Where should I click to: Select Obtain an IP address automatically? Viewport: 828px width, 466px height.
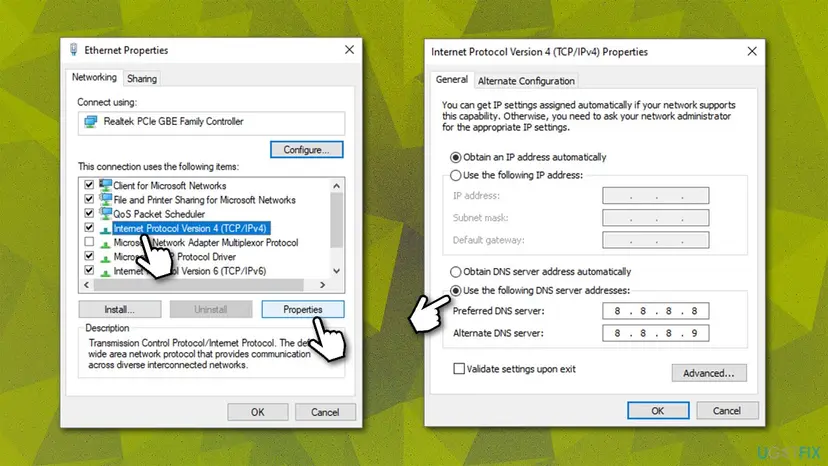click(x=455, y=157)
